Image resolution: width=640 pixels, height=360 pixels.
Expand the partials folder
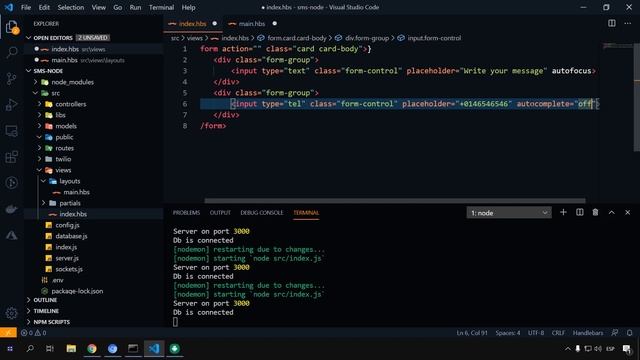(44, 203)
